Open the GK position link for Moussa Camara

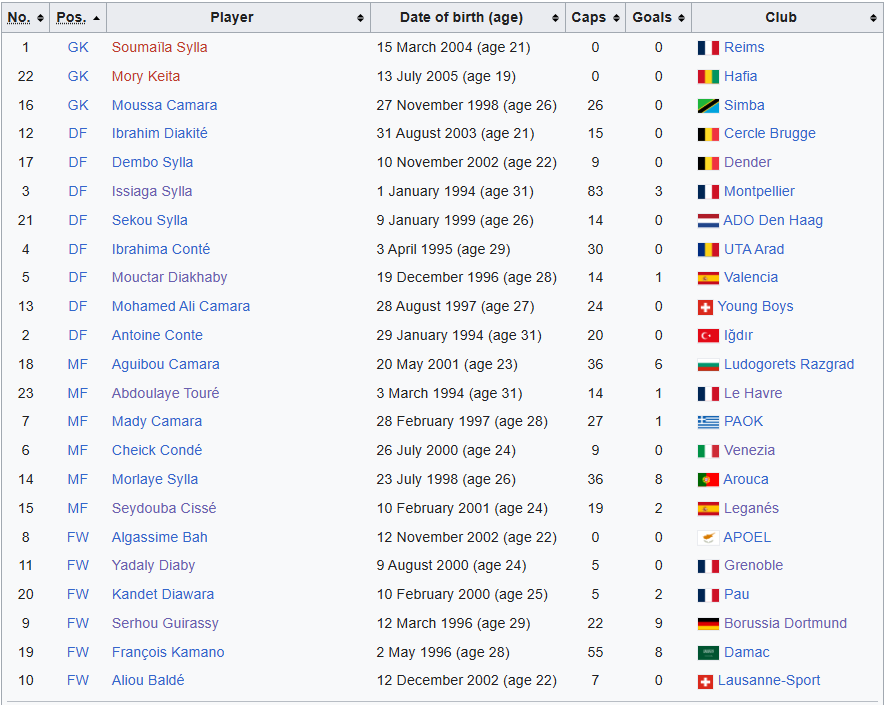coord(78,105)
